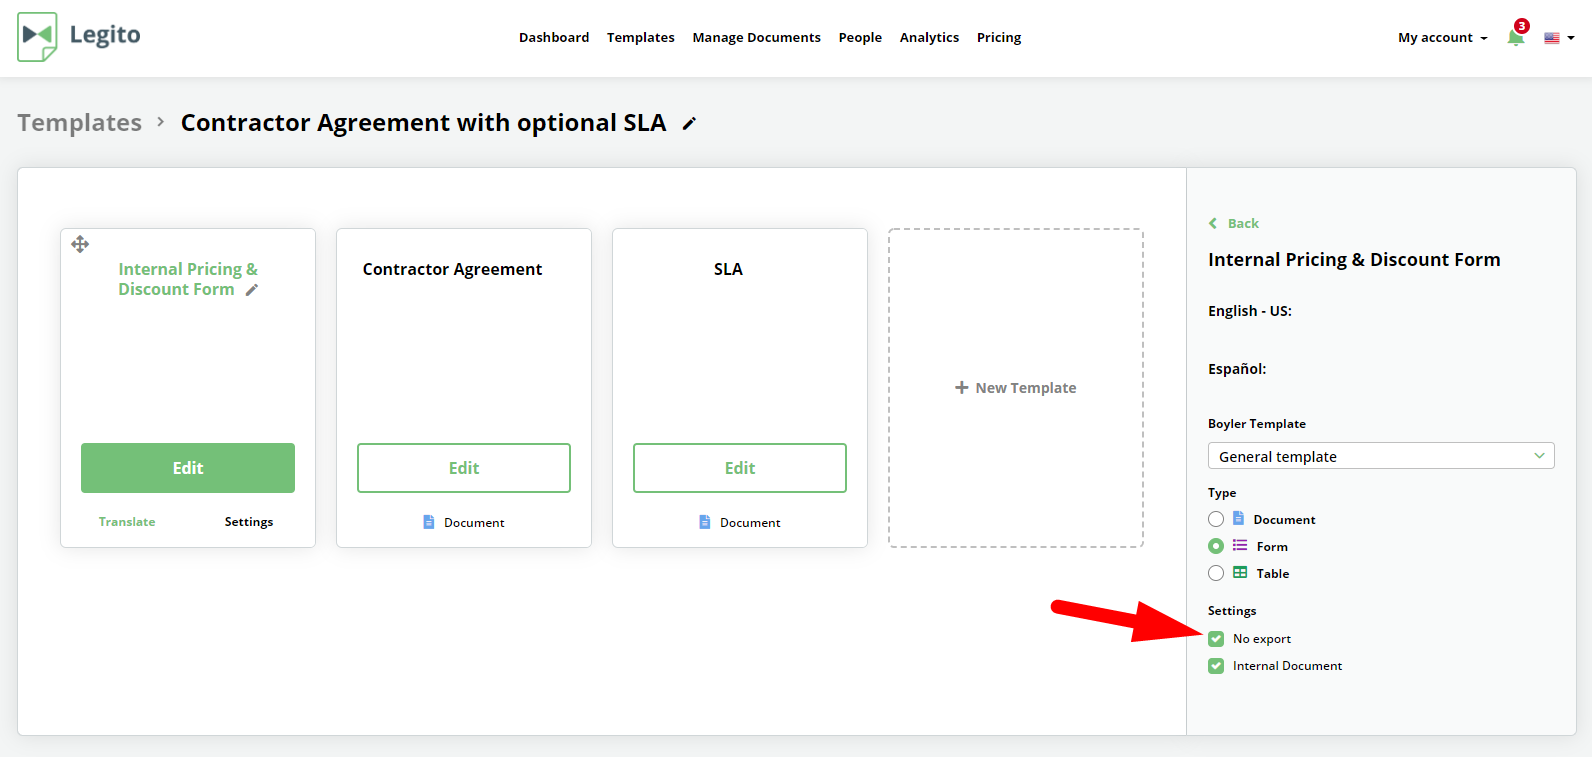
Task: Click the SLA card title
Action: coord(728,269)
